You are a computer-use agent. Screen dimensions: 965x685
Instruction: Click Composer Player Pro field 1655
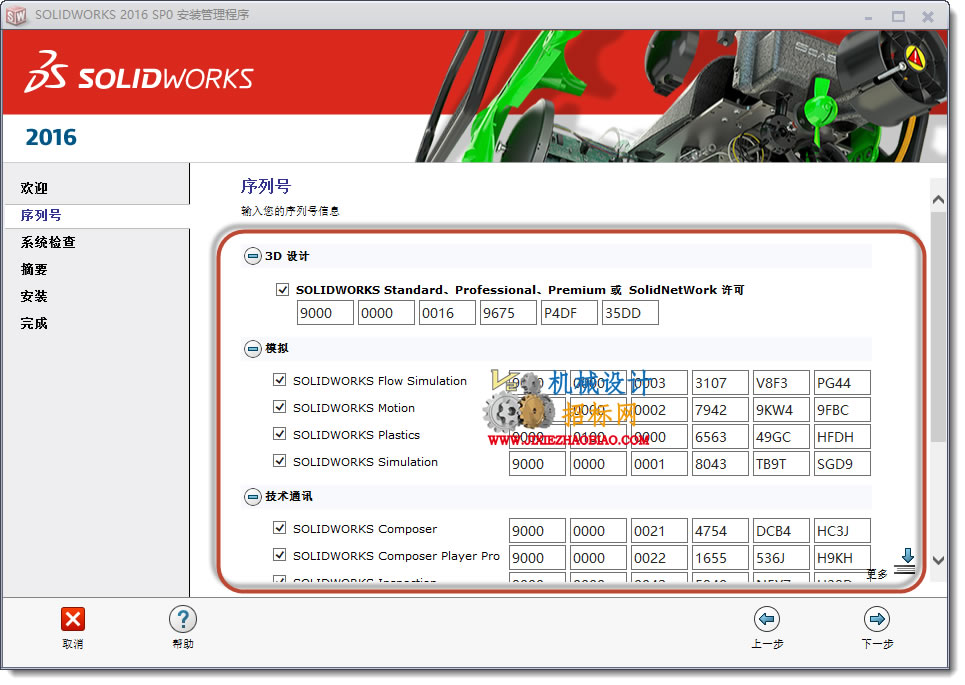[720, 558]
